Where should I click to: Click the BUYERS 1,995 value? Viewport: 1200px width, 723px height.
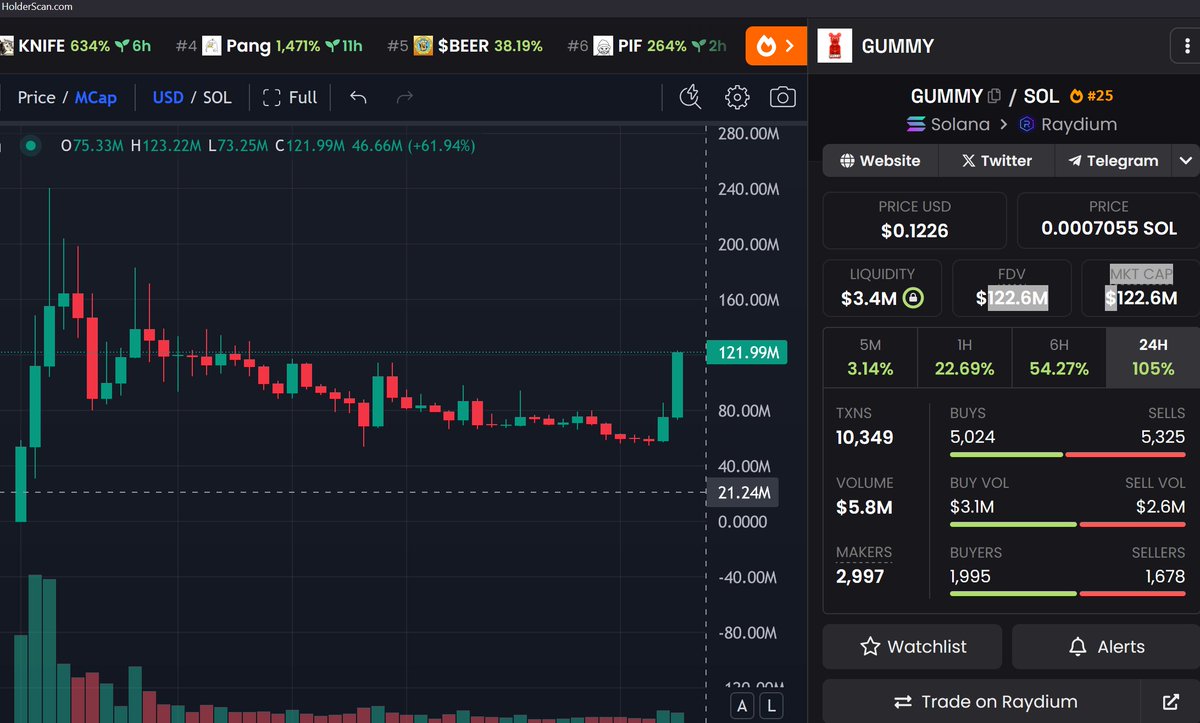pos(972,577)
